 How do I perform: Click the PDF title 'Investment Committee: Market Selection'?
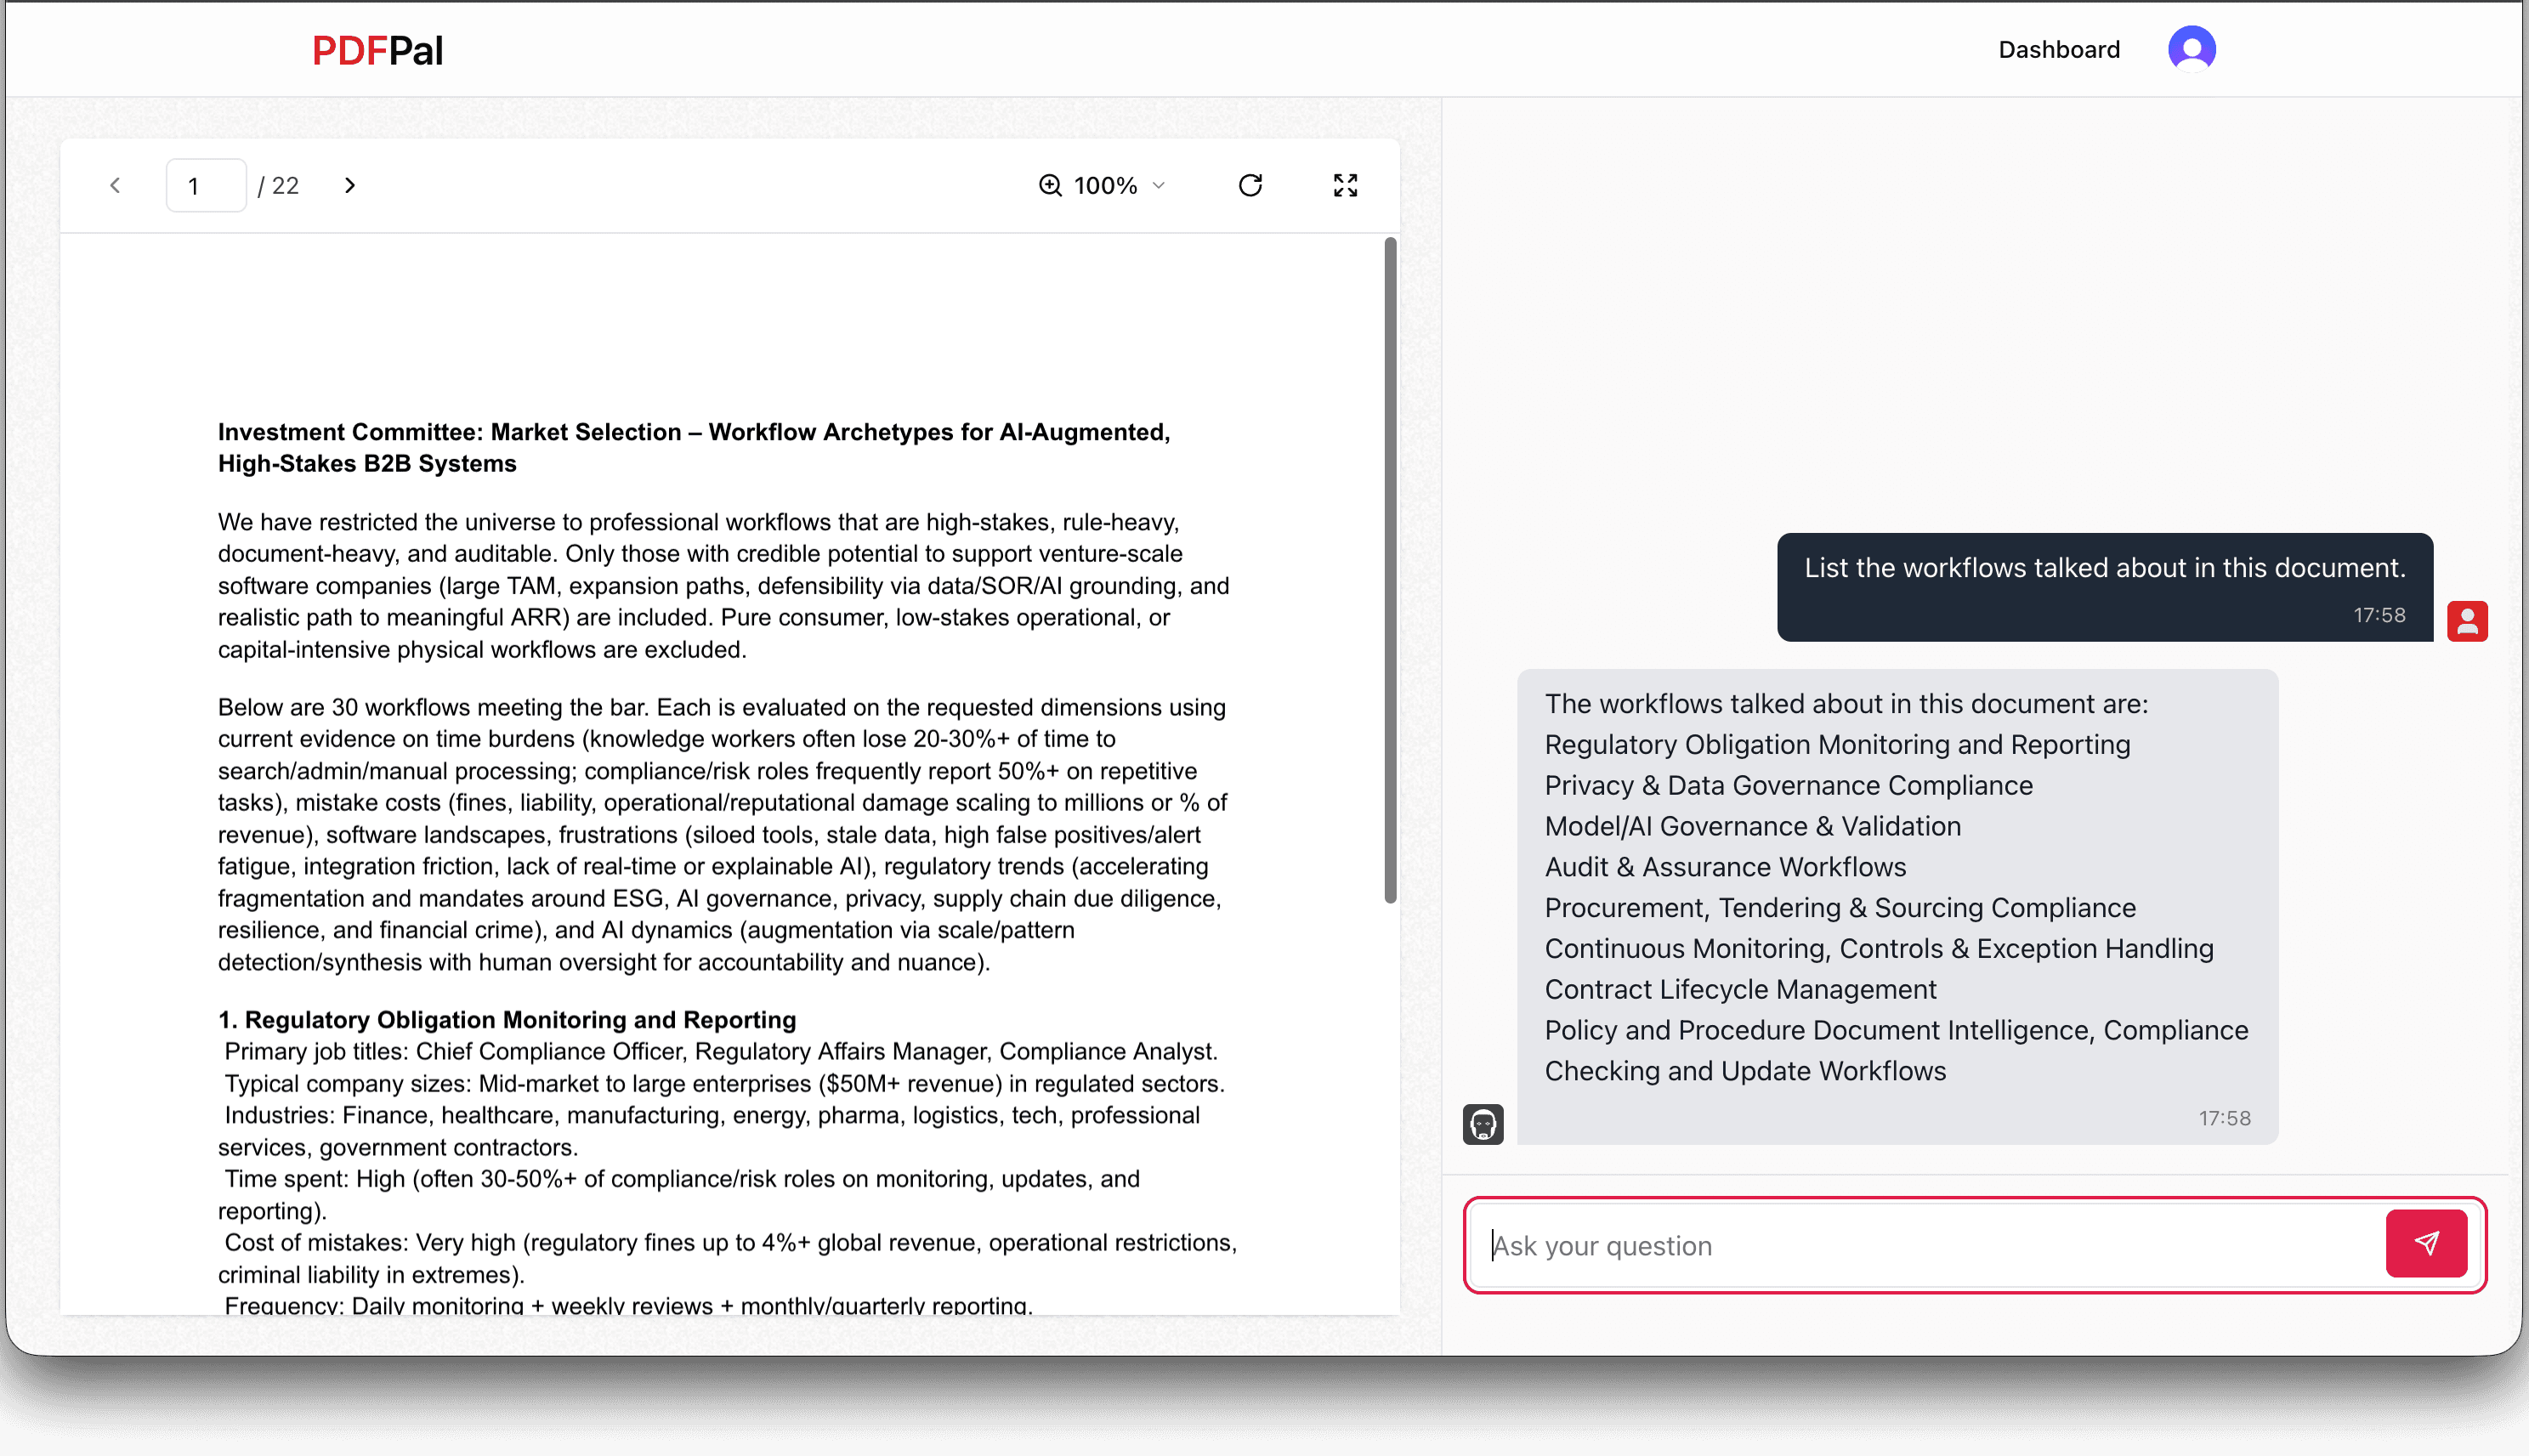tap(694, 447)
